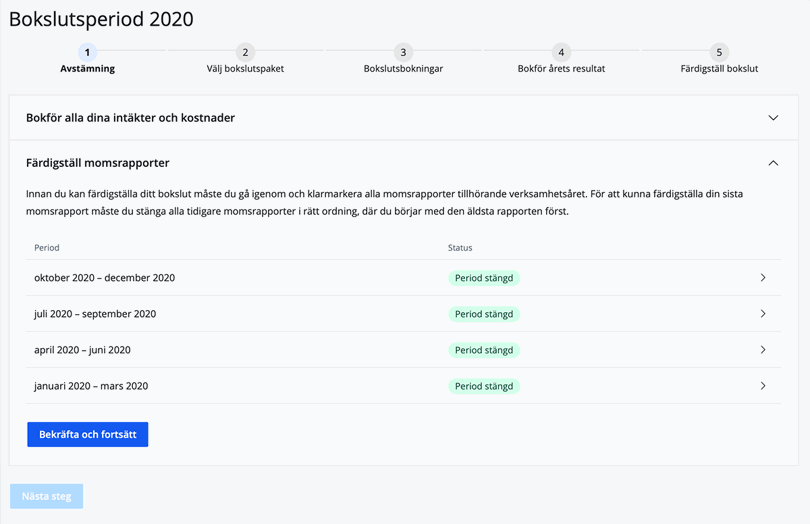Select the 'april 2020 – juni 2020' period text
The width and height of the screenshot is (810, 524).
pyautogui.click(x=82, y=350)
